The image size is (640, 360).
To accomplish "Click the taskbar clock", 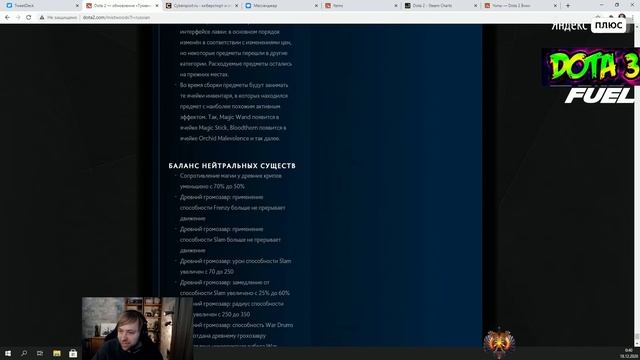I will point(629,353).
